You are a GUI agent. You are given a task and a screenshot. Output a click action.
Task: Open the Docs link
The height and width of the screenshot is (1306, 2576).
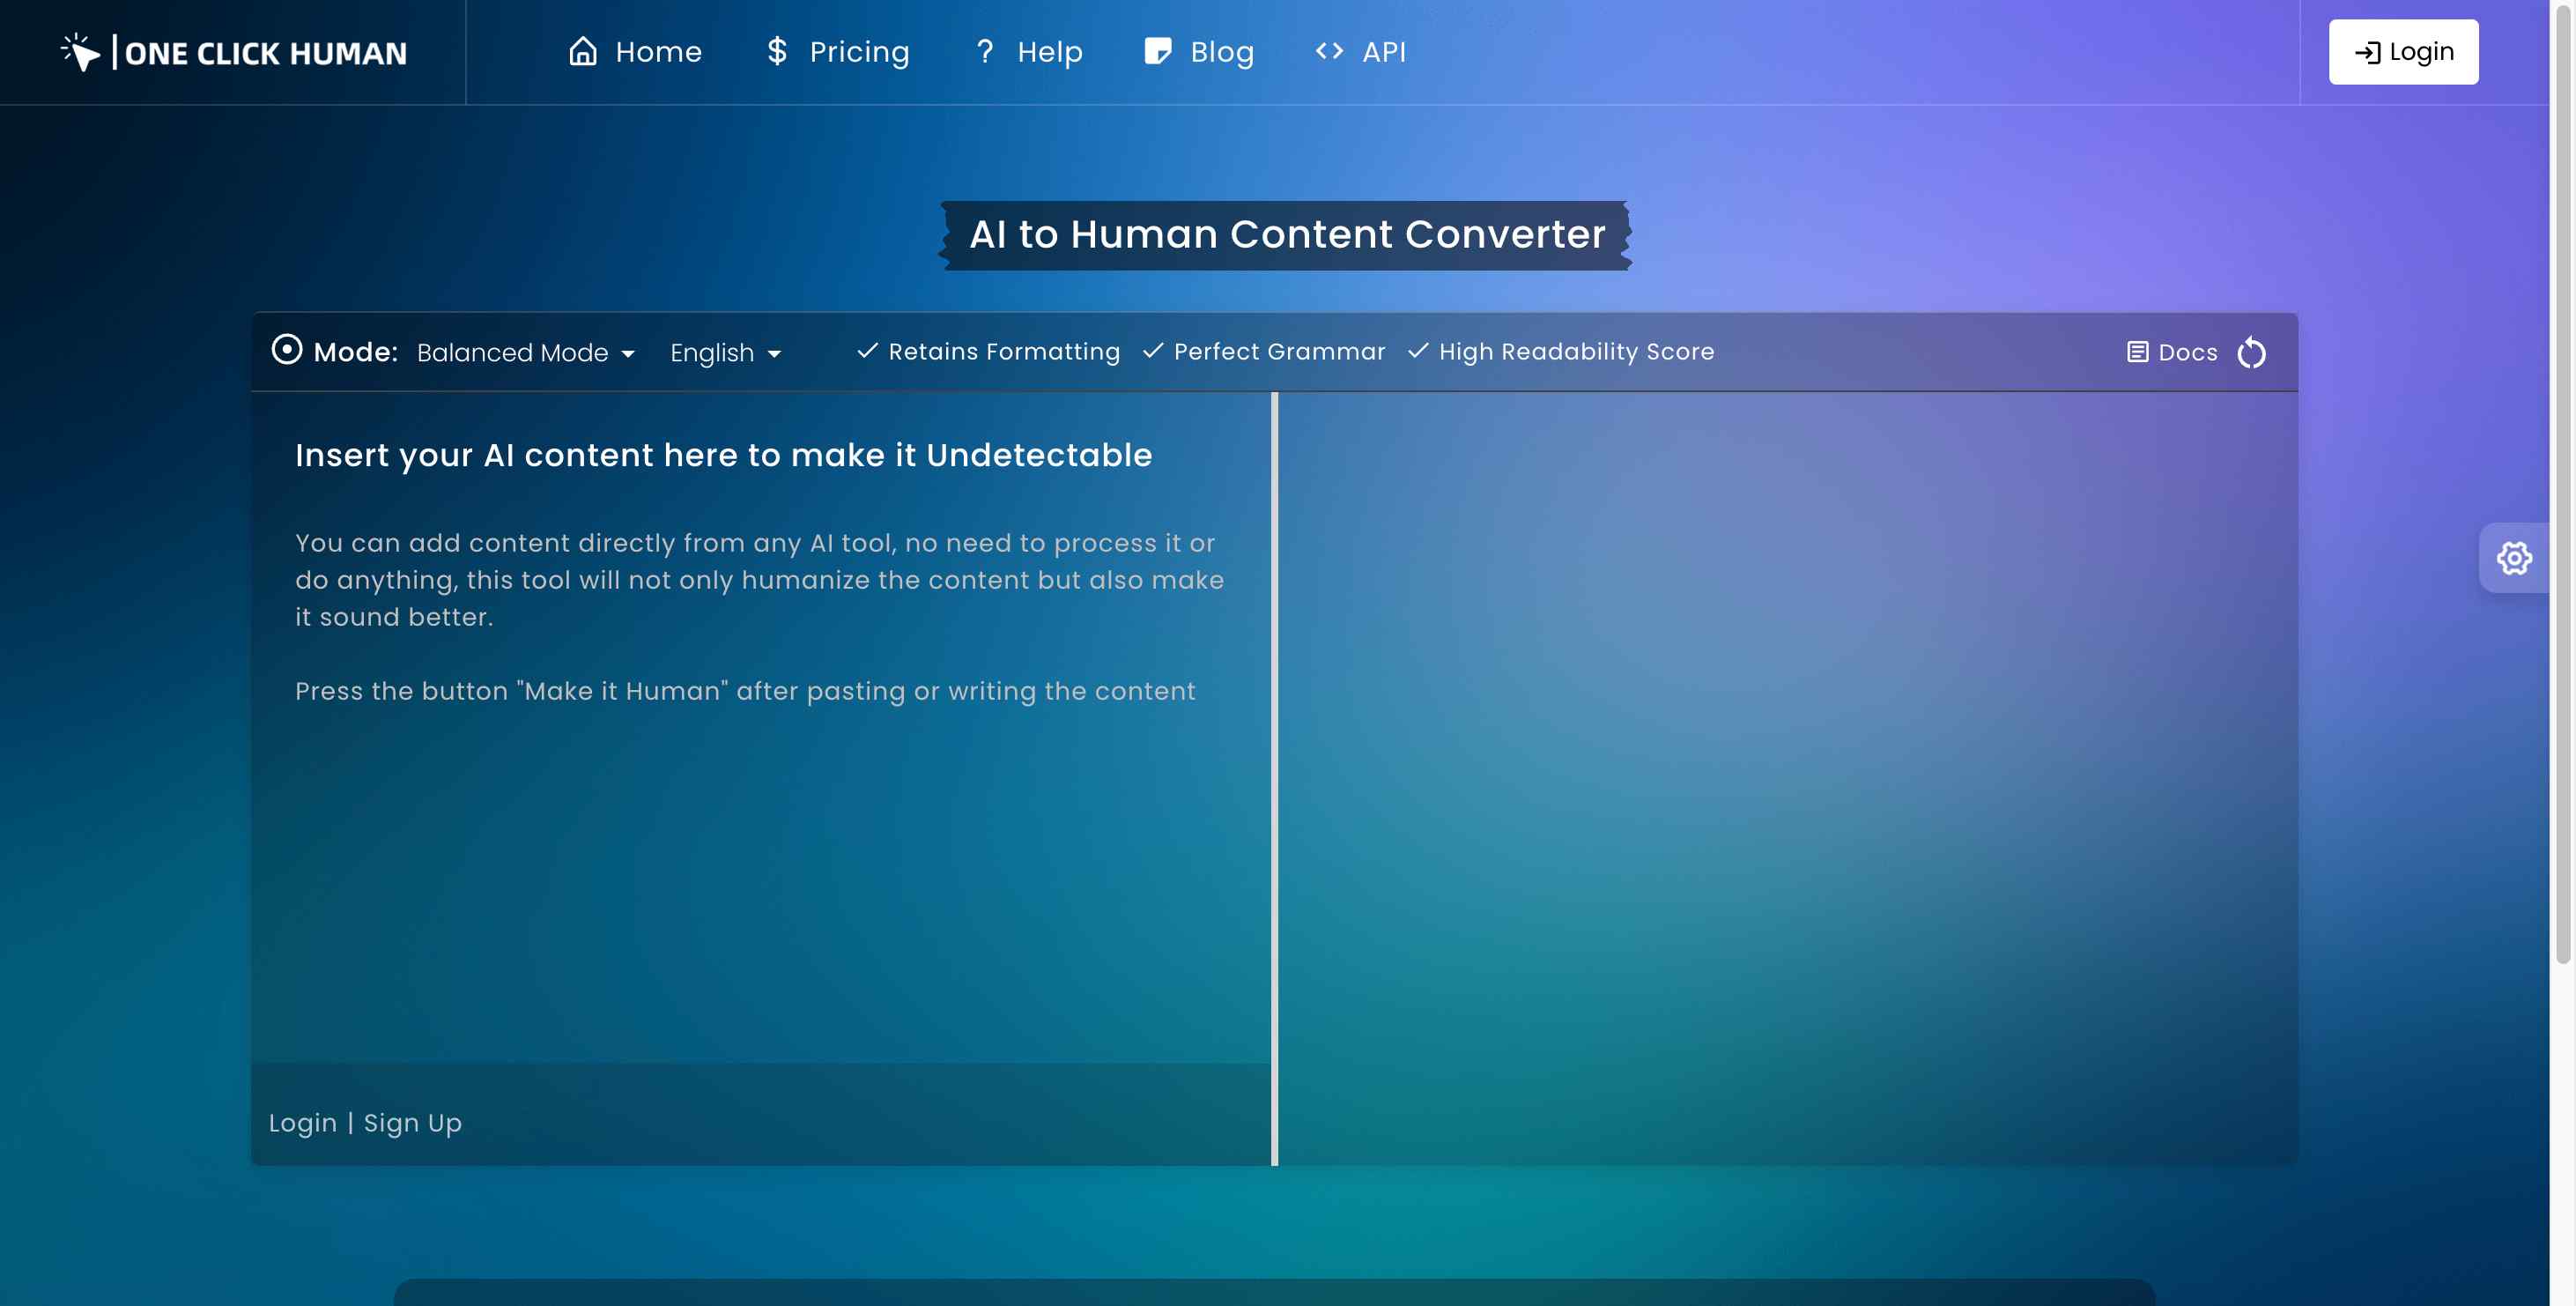(x=2172, y=352)
